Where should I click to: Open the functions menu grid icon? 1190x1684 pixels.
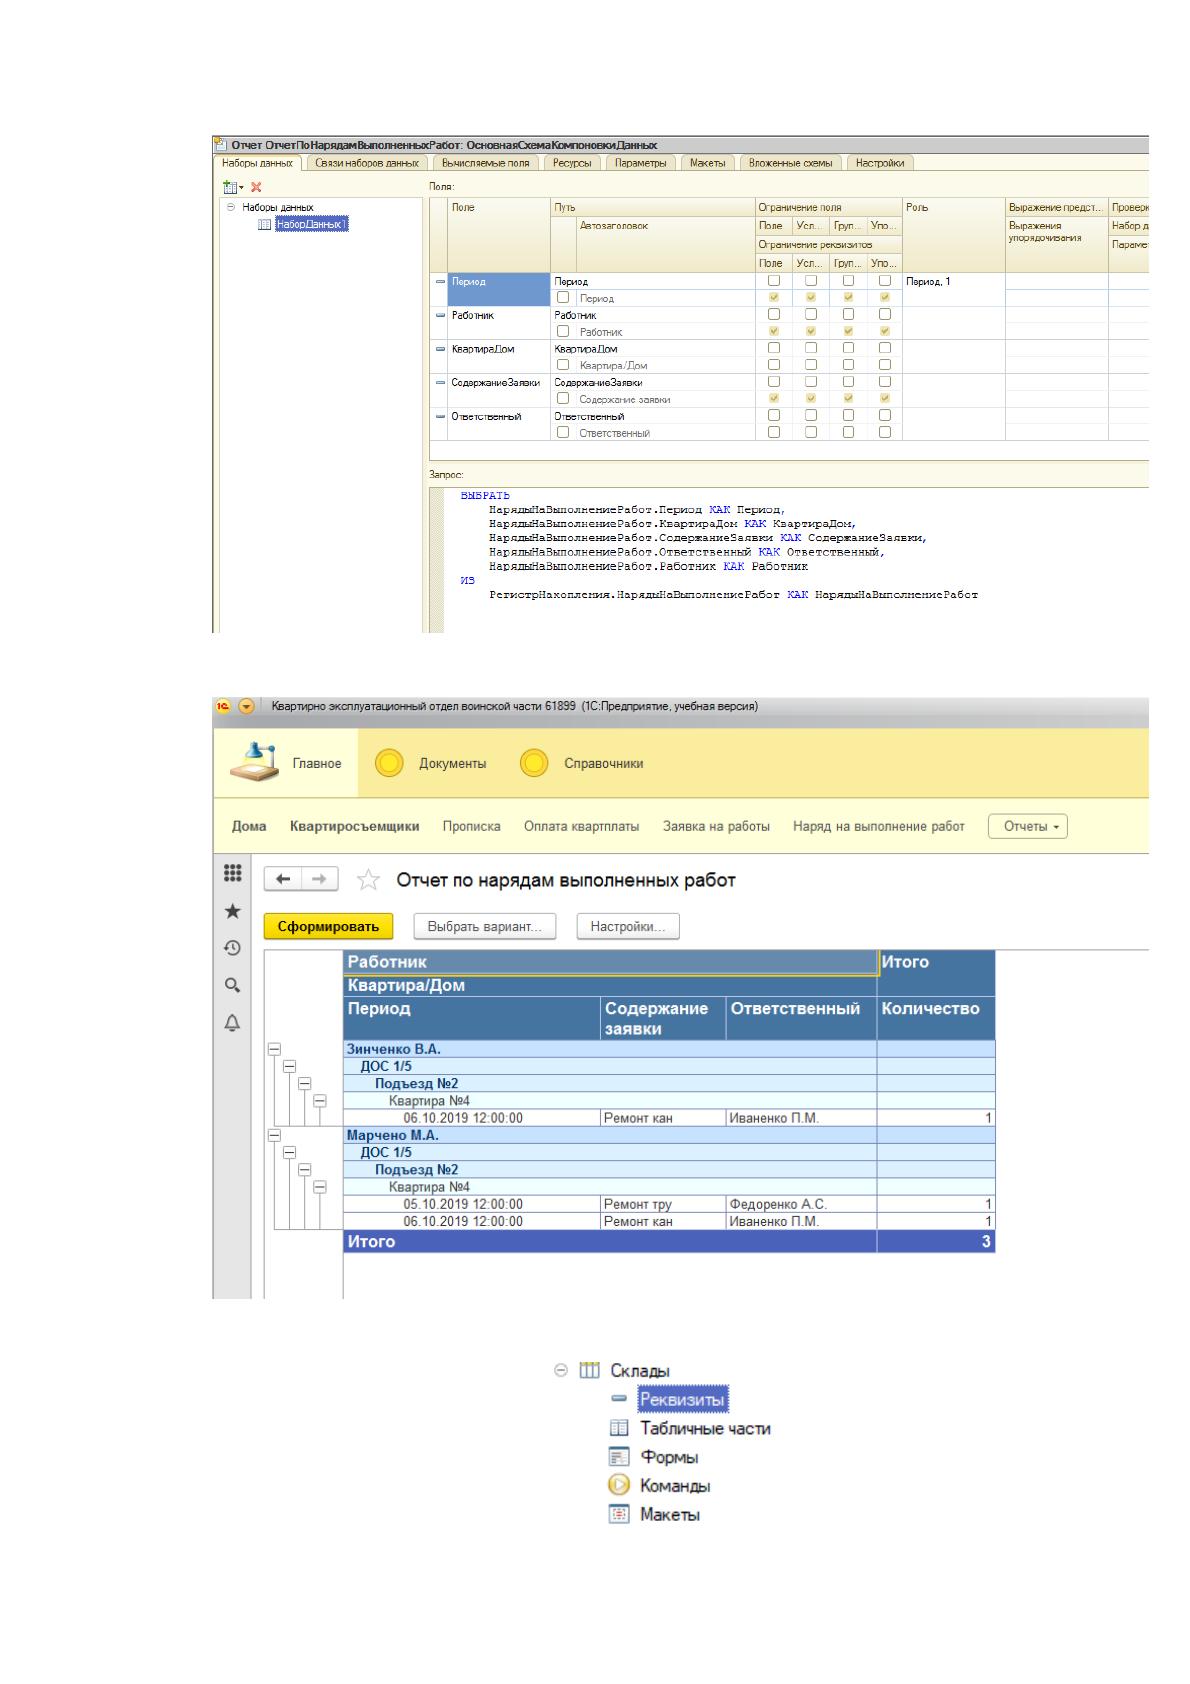[232, 873]
